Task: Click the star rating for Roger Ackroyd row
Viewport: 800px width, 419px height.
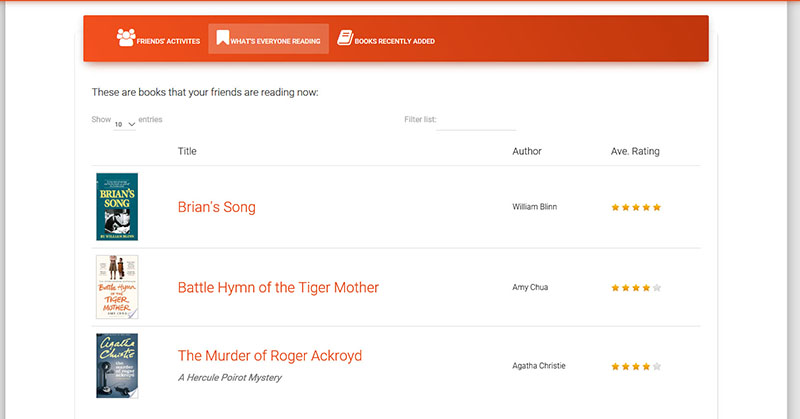Action: (x=636, y=366)
